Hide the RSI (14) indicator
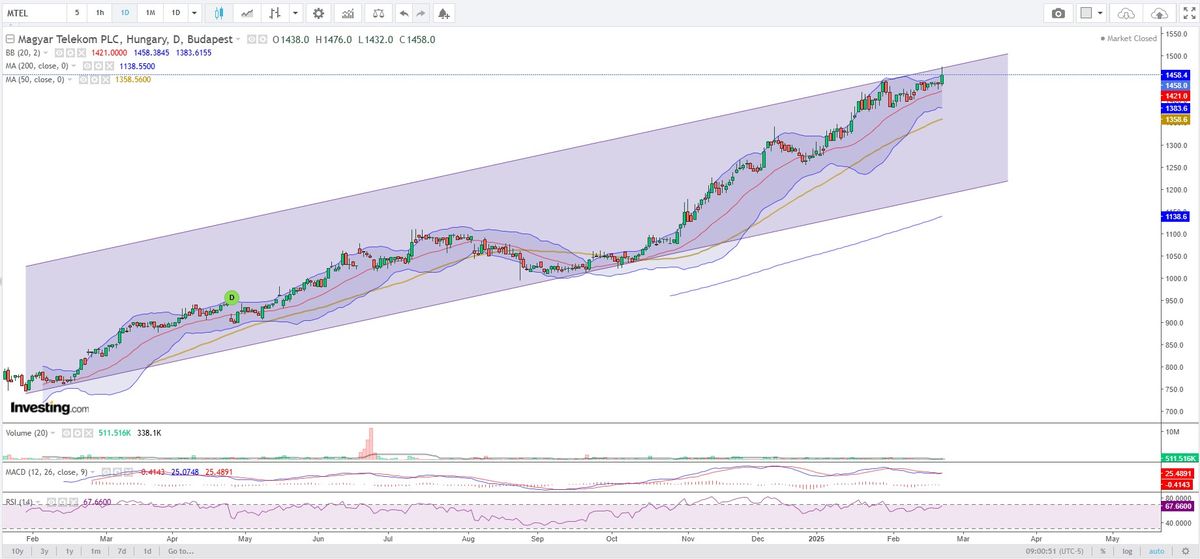 coord(51,502)
